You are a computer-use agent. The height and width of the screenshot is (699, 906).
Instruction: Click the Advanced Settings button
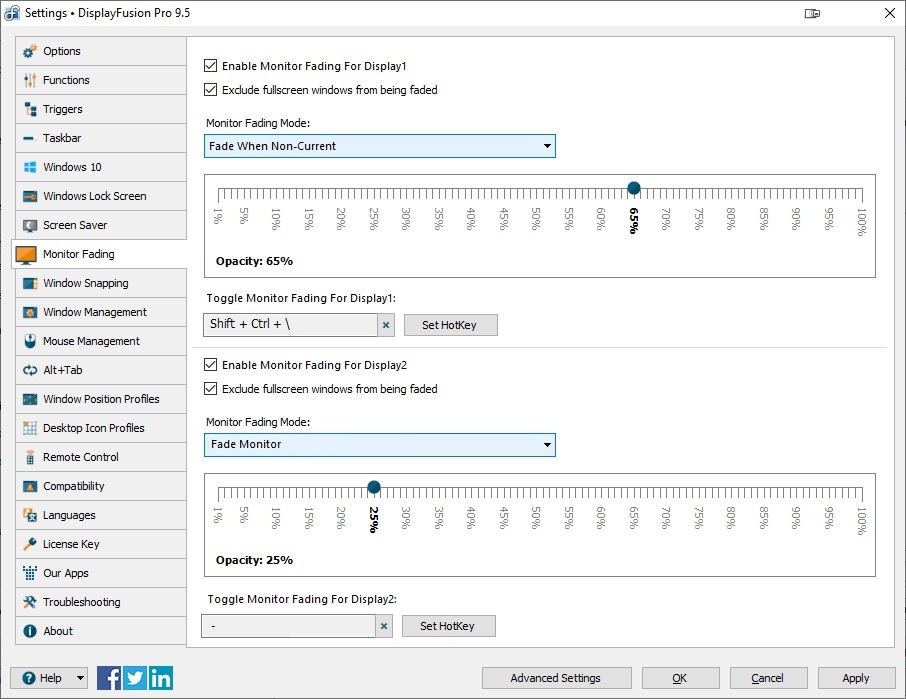555,678
